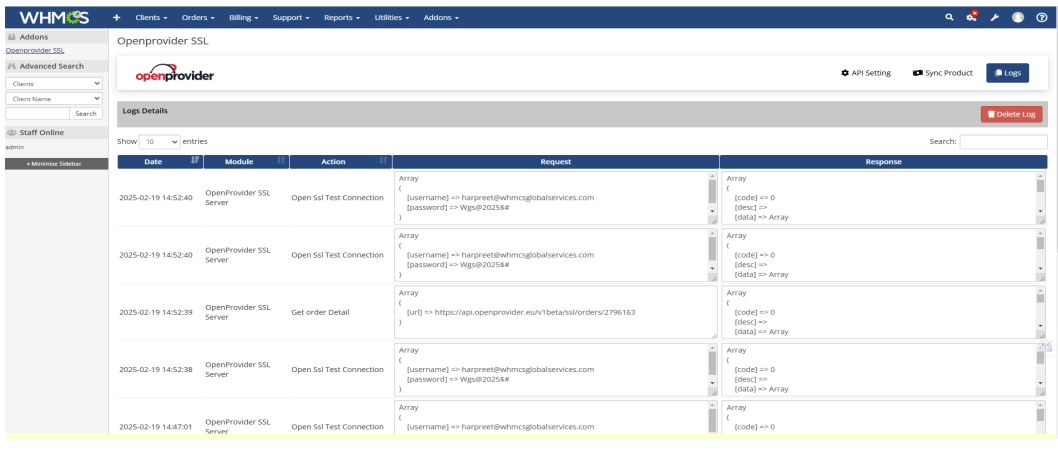The width and height of the screenshot is (1058, 466).
Task: Select the Logs tab button
Action: [1007, 73]
